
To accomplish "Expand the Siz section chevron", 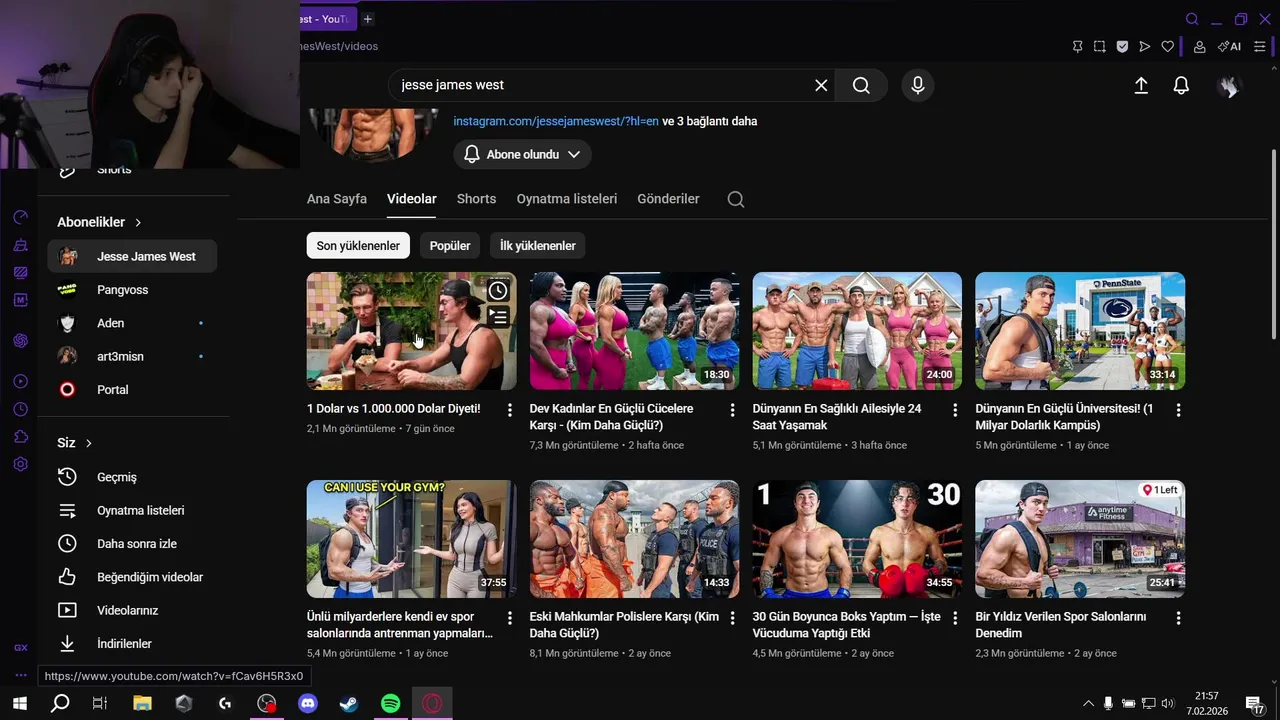I will pos(88,443).
